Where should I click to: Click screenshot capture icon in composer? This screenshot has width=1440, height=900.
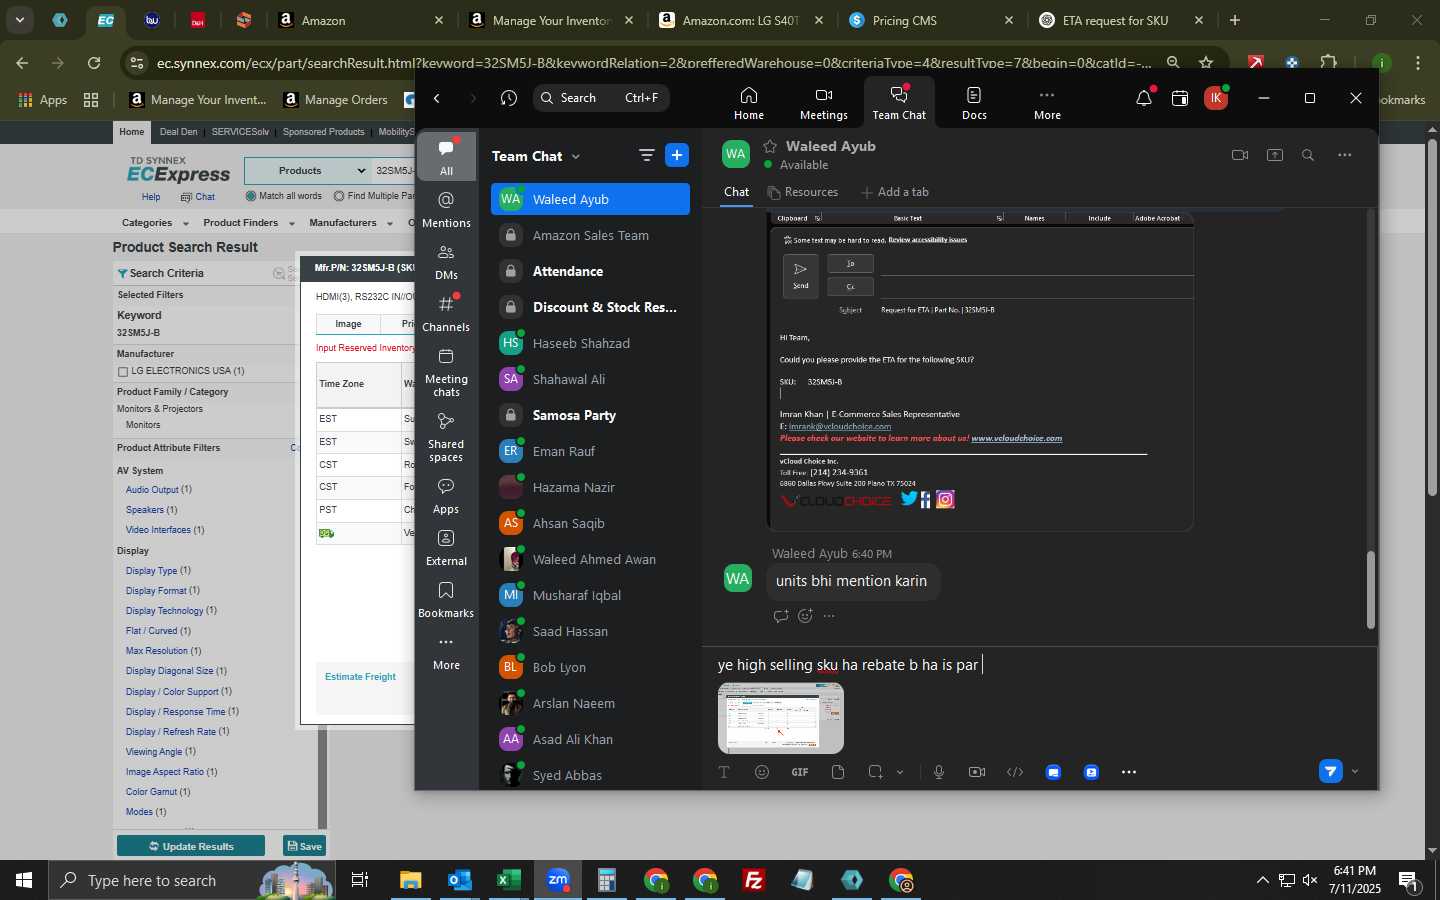tap(876, 772)
